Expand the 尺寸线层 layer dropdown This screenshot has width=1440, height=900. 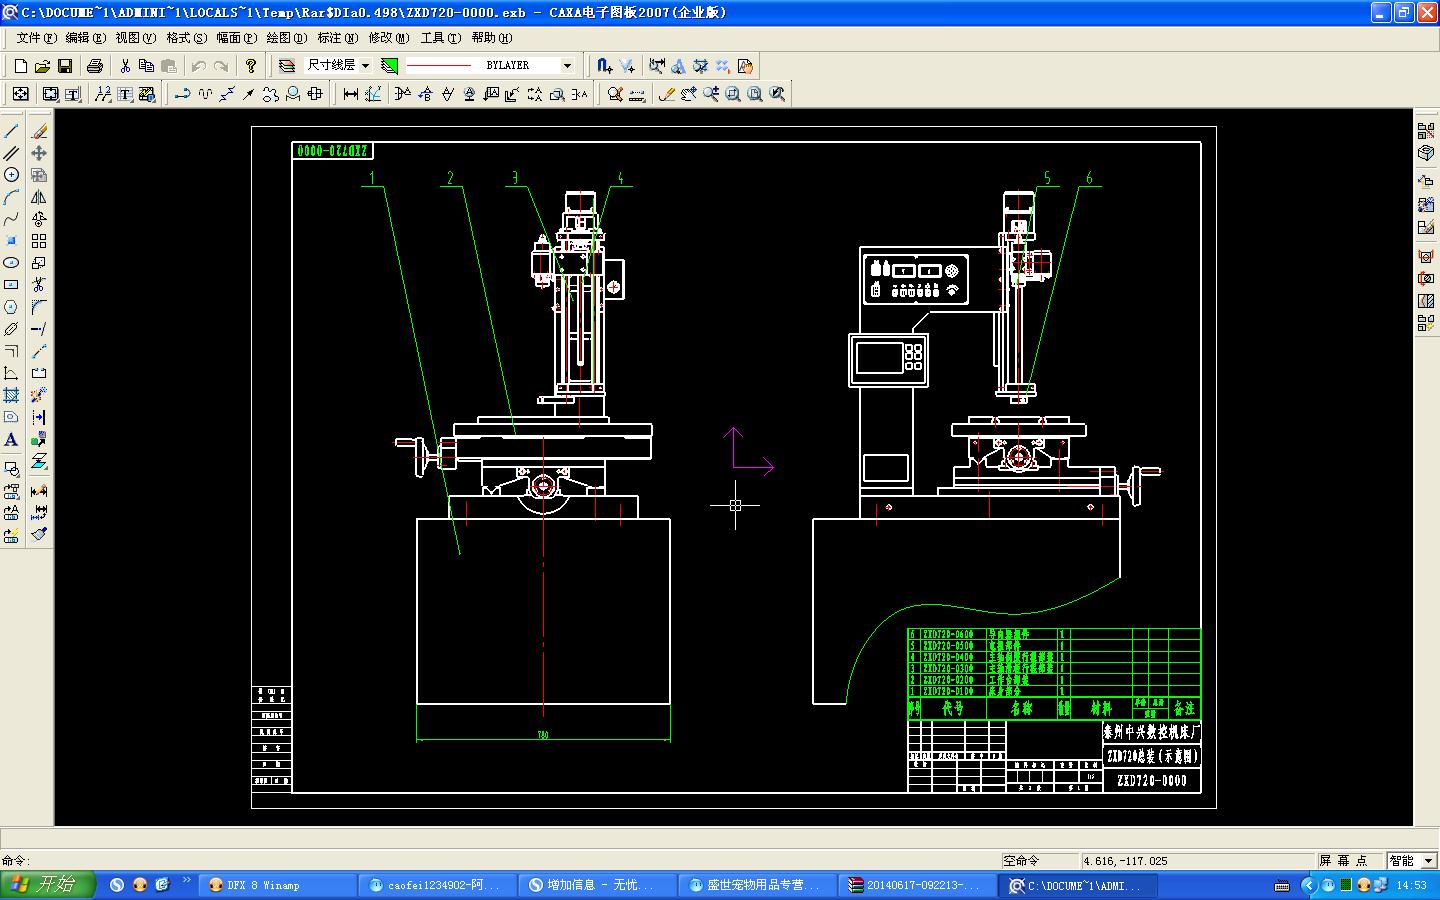365,66
